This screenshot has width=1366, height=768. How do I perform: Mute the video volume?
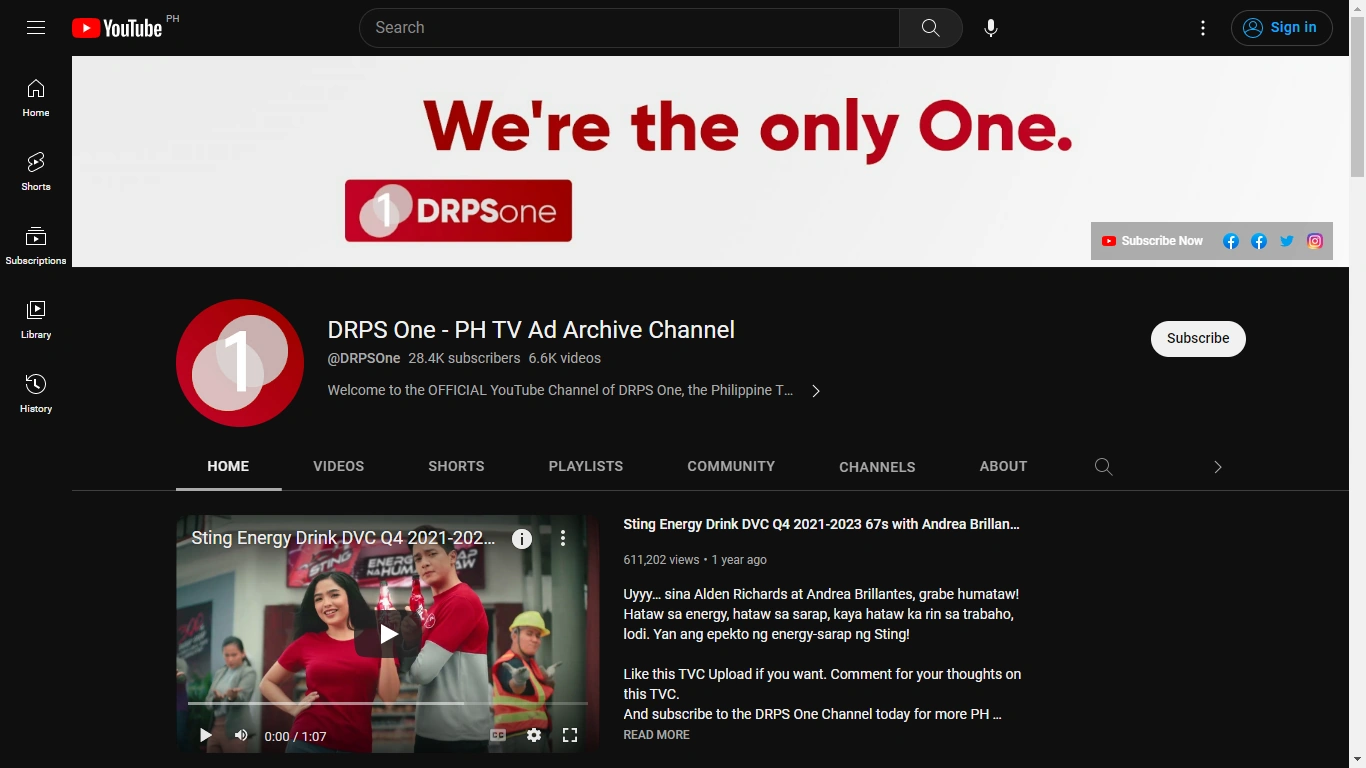click(241, 736)
